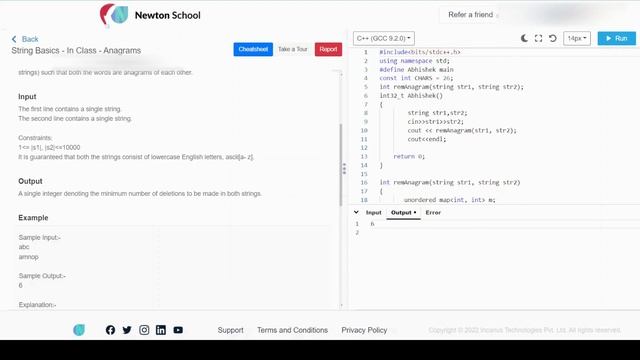
Task: Open Terms and Conditions
Action: 292,330
